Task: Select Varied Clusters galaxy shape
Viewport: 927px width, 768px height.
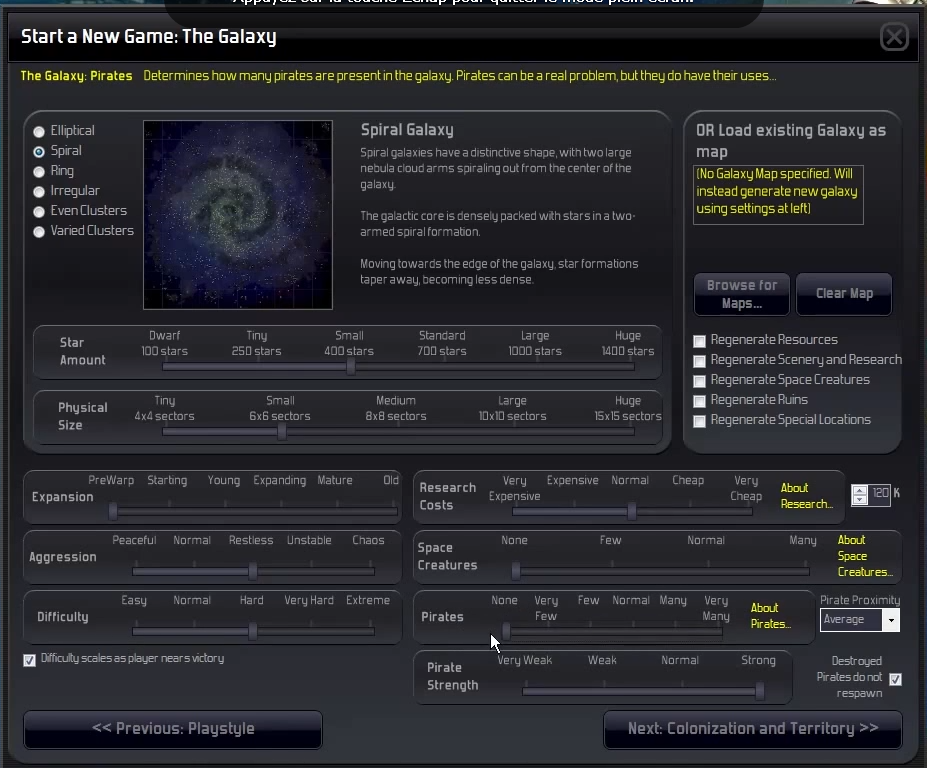Action: (x=39, y=231)
